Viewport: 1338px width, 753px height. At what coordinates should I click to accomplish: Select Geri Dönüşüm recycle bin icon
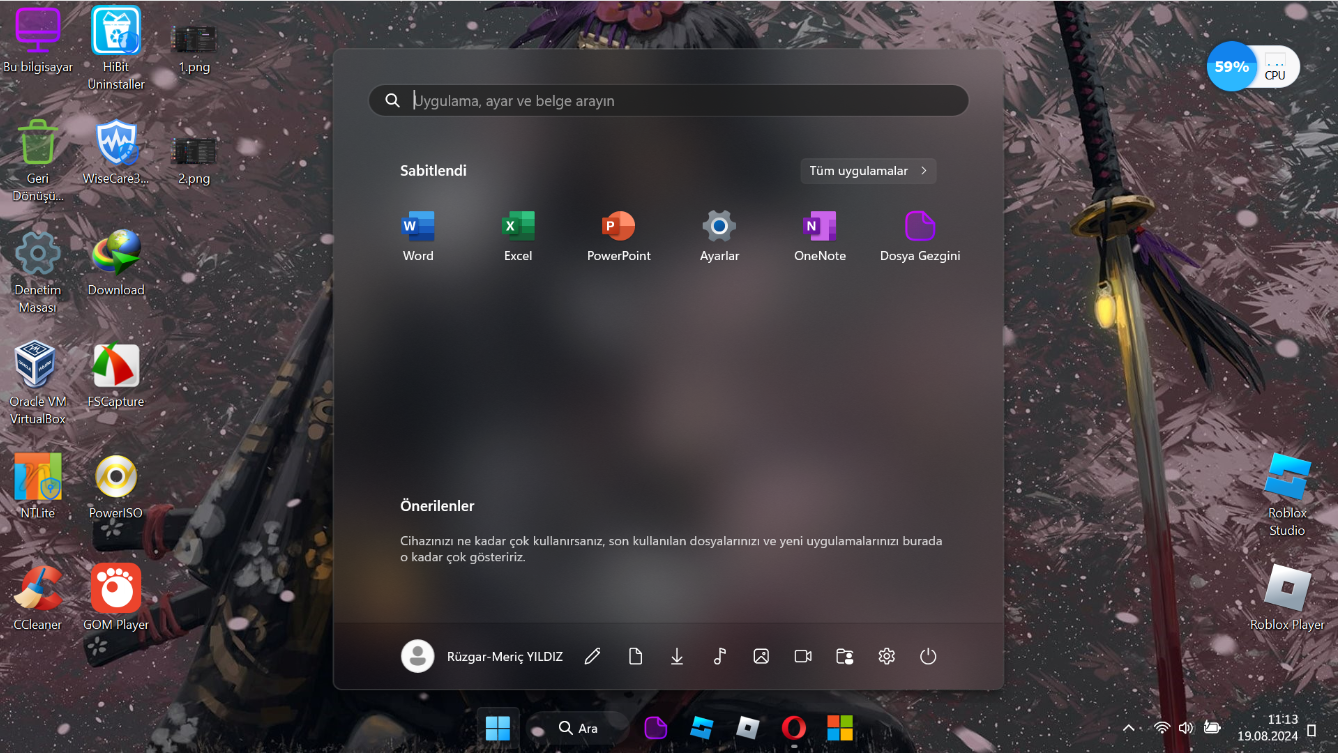coord(38,160)
